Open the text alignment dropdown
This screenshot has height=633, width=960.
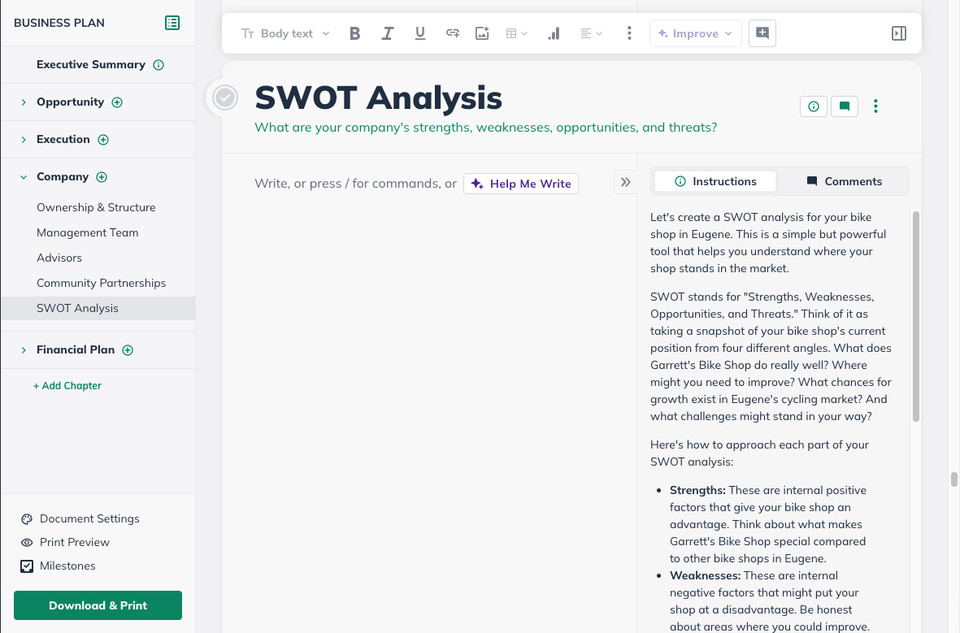tap(591, 34)
